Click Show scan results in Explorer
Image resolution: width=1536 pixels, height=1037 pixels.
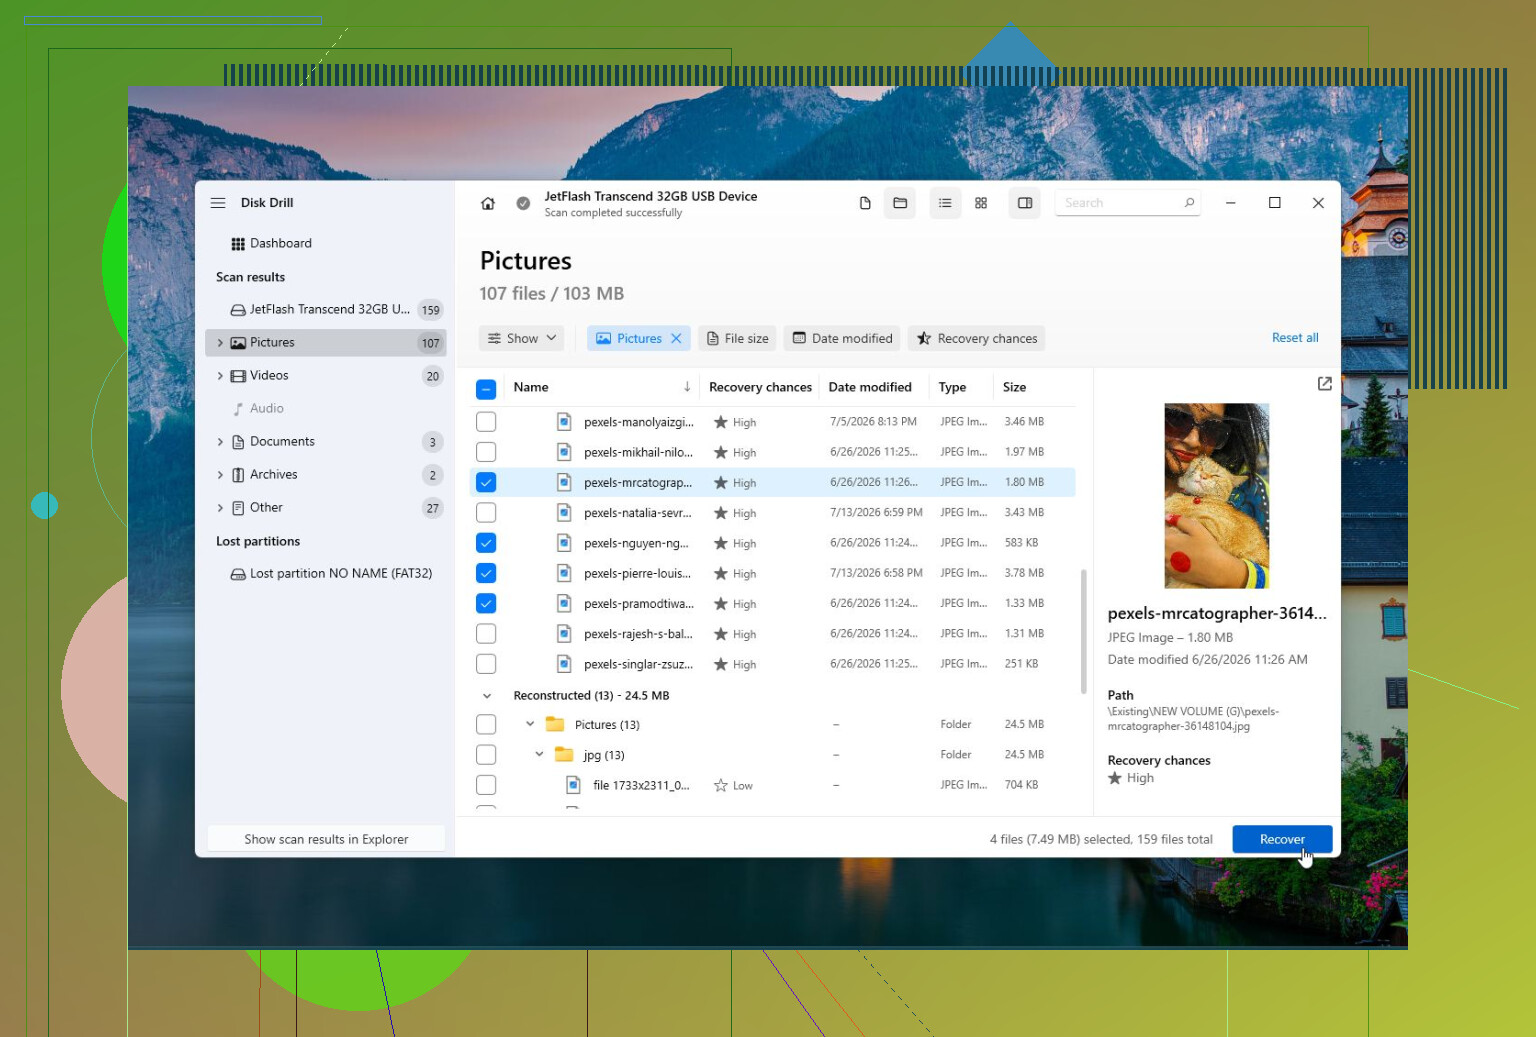(x=326, y=840)
